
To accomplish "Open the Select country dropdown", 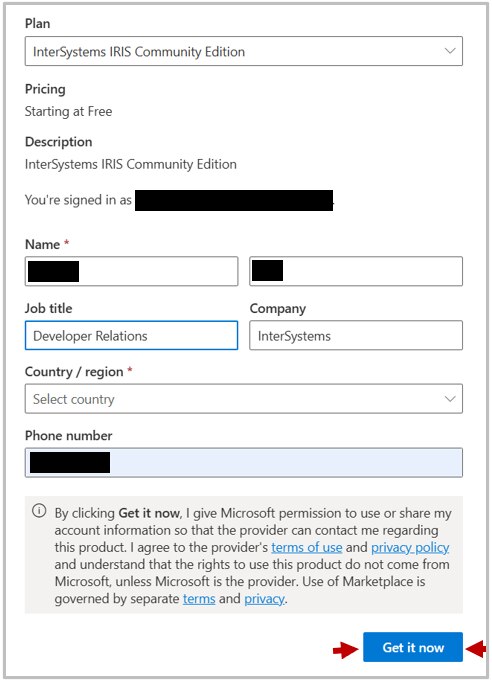I will (244, 399).
